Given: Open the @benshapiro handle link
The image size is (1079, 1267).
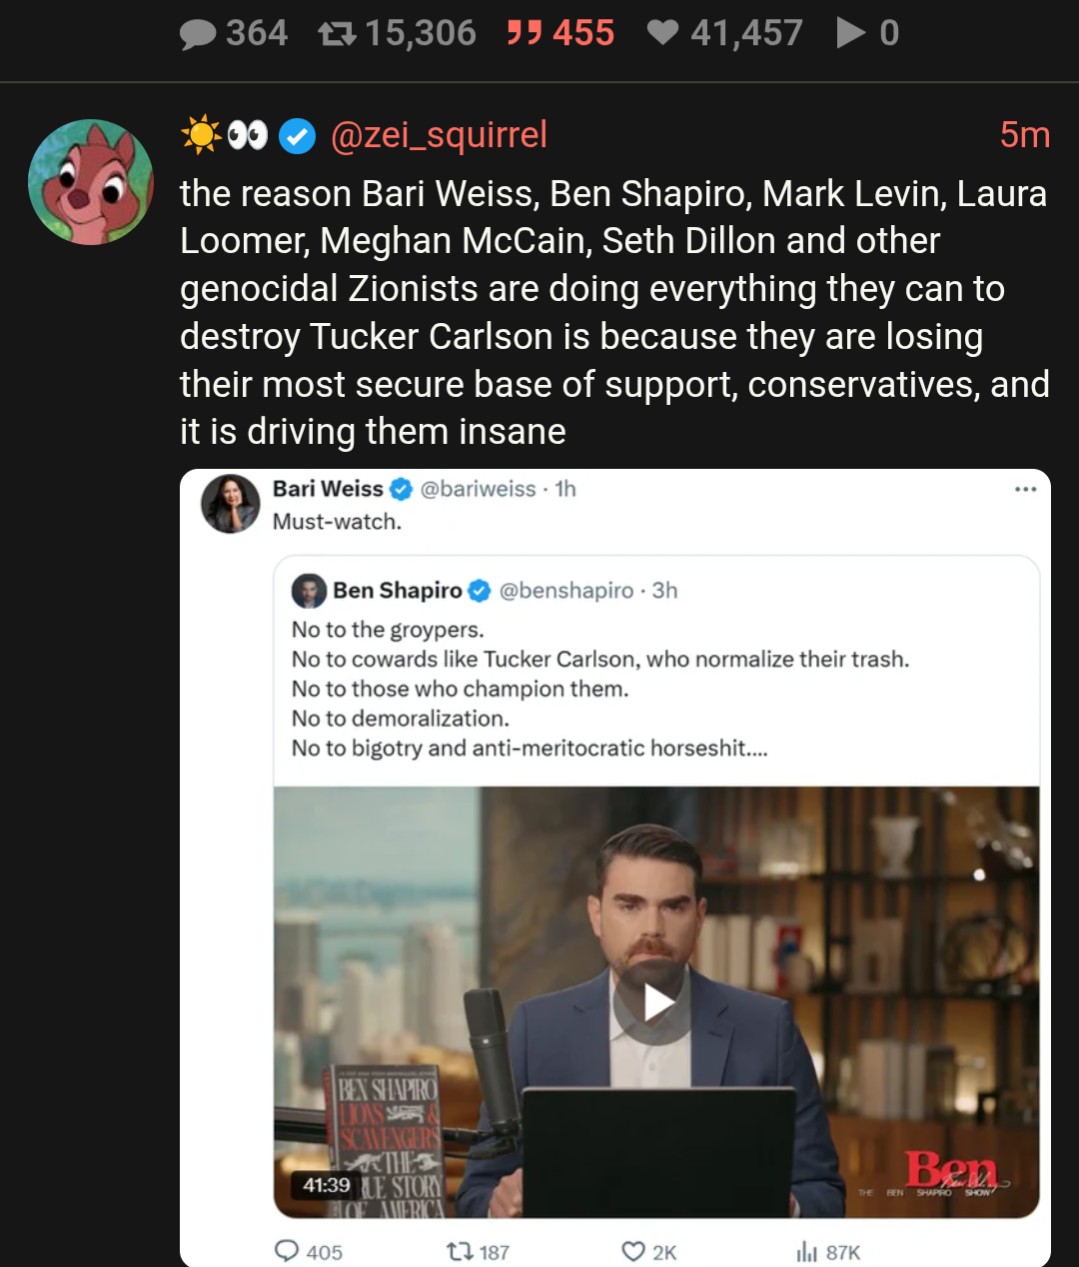Looking at the screenshot, I should (566, 591).
